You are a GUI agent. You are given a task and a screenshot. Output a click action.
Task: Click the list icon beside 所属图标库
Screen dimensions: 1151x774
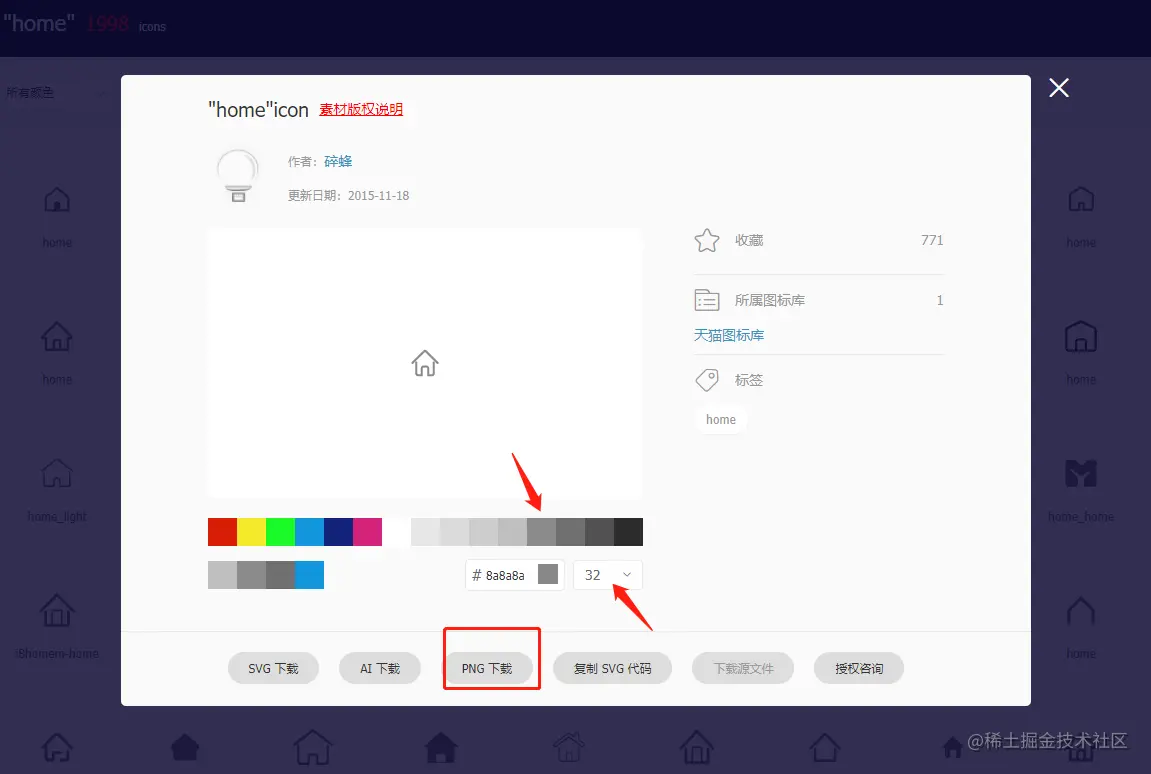707,300
